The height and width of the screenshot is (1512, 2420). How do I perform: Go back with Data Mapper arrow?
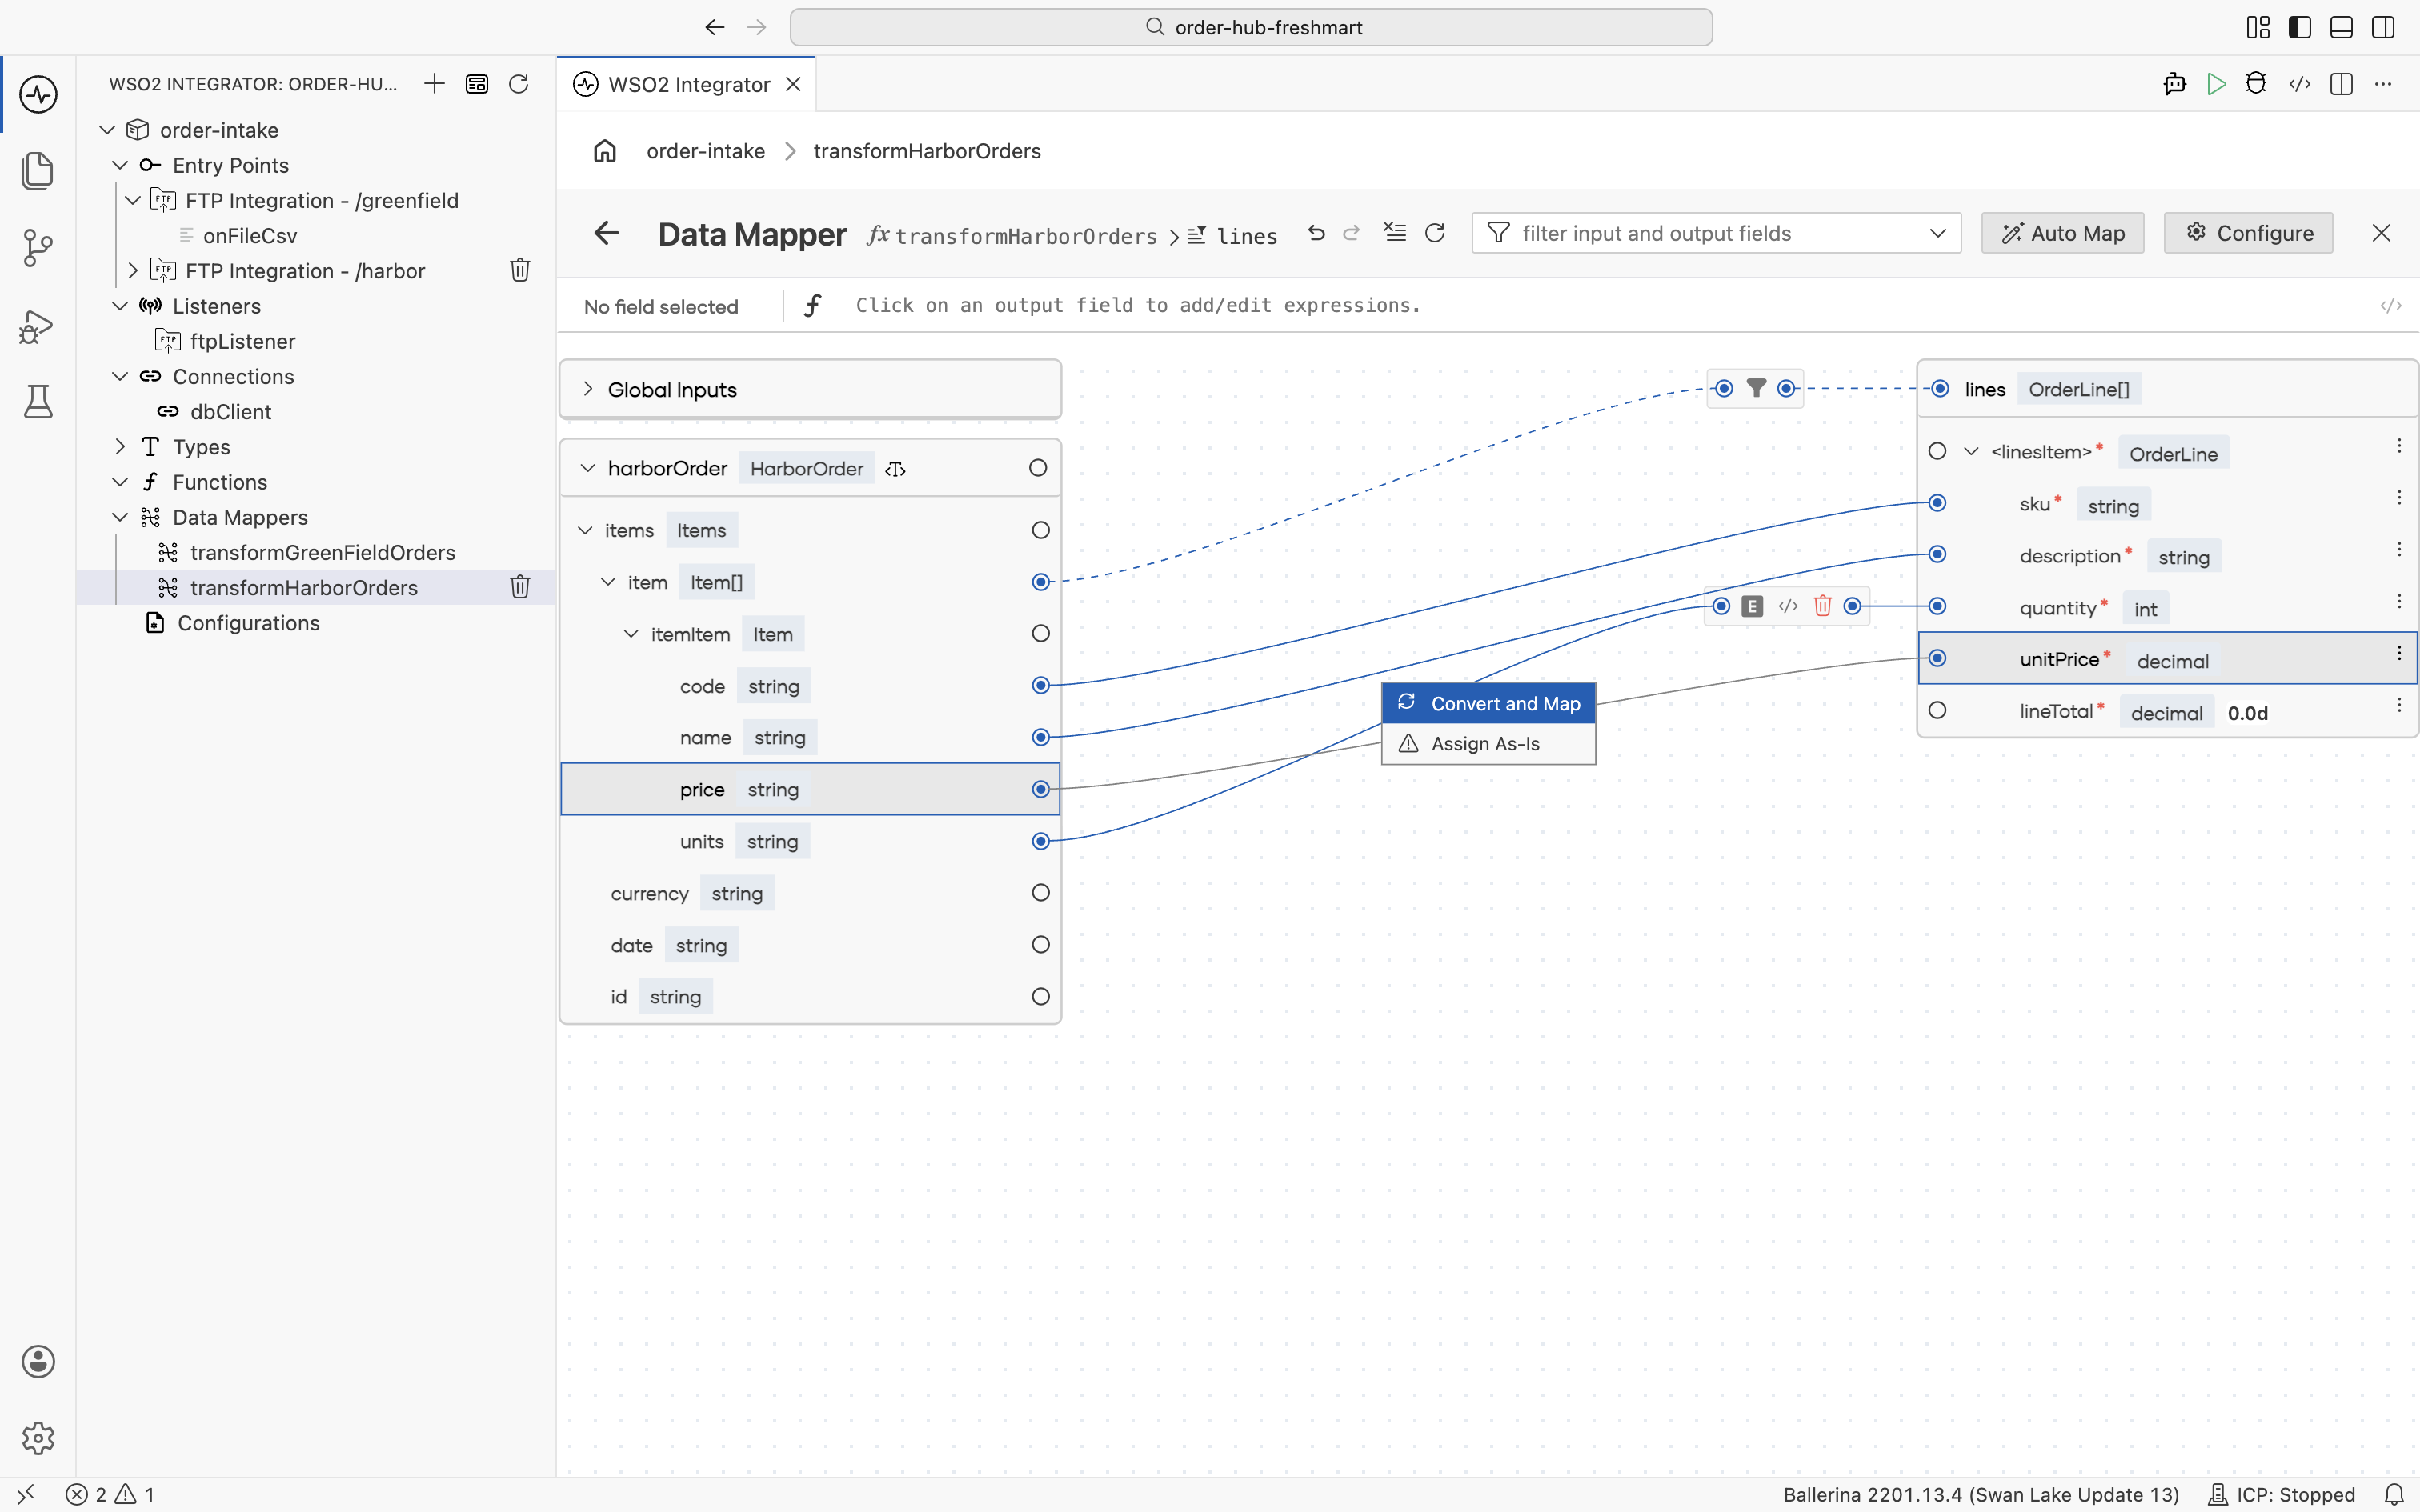pos(607,233)
